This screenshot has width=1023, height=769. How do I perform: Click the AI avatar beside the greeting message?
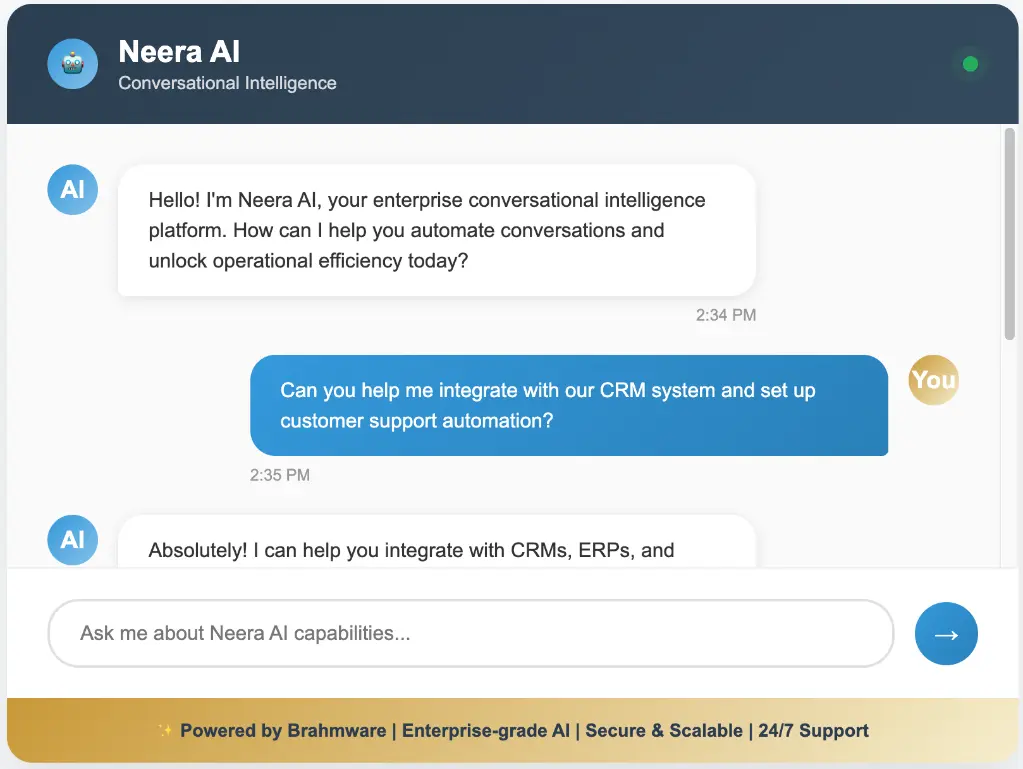pyautogui.click(x=72, y=190)
